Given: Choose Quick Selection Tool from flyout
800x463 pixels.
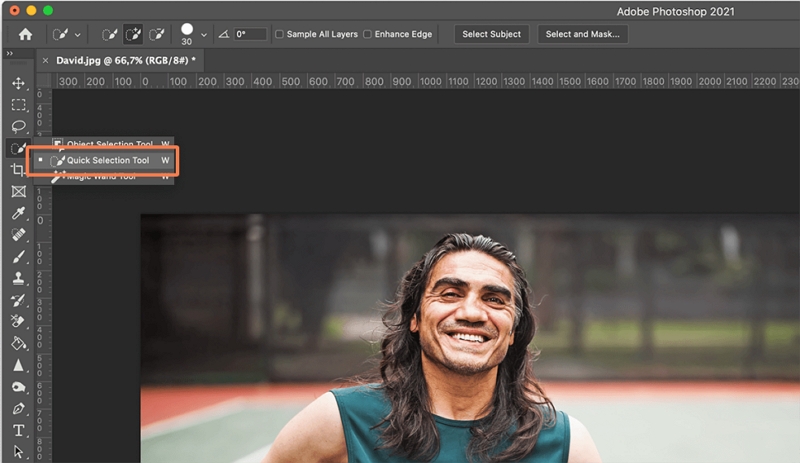Looking at the screenshot, I should point(107,160).
